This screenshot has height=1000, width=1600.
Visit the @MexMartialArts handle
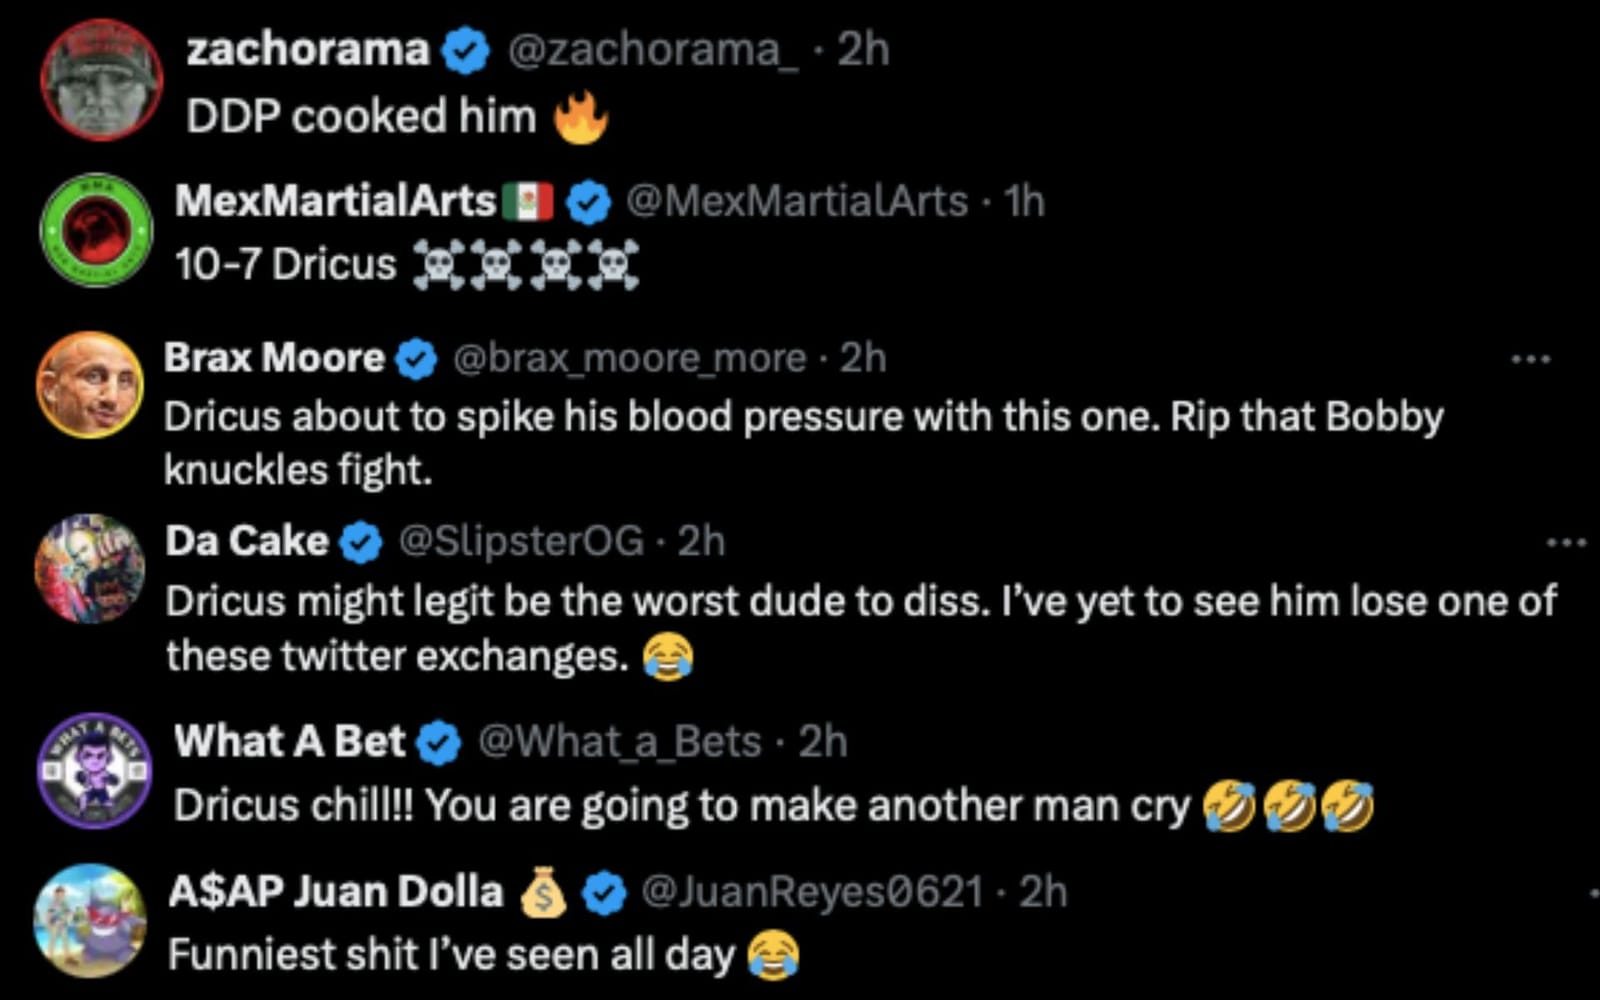[x=796, y=201]
